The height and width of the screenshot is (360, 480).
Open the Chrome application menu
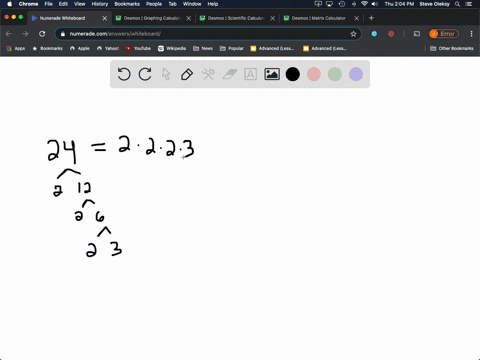coord(28,4)
